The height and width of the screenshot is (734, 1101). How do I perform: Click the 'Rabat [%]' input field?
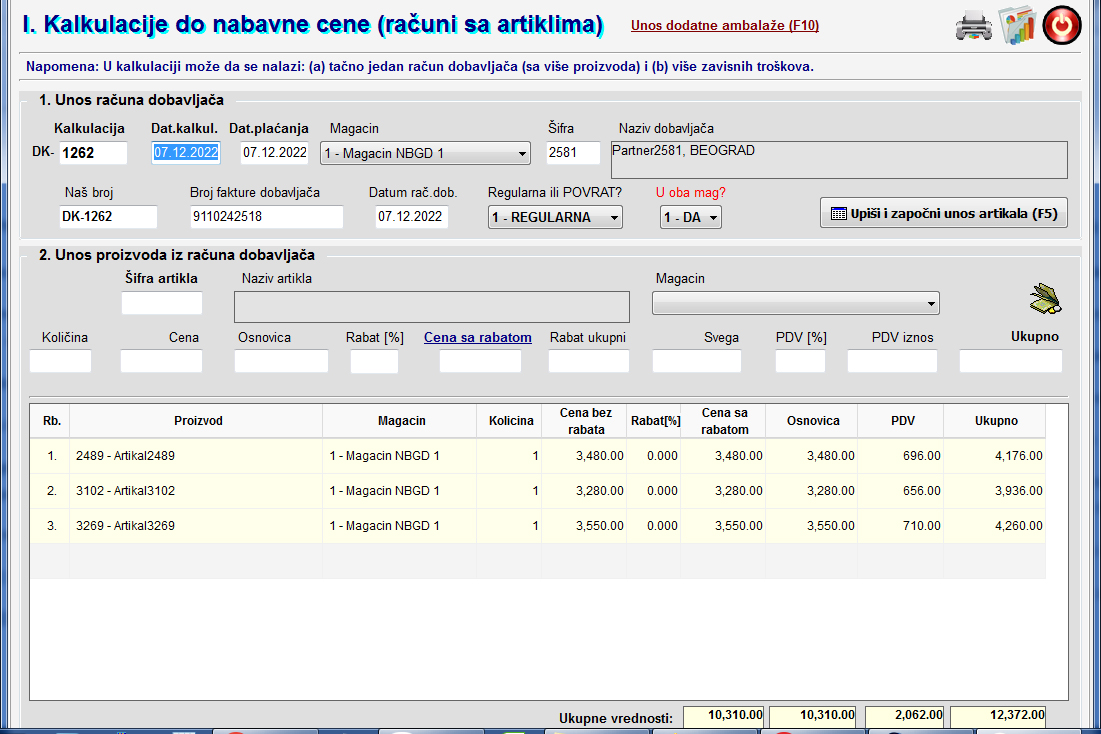point(374,361)
